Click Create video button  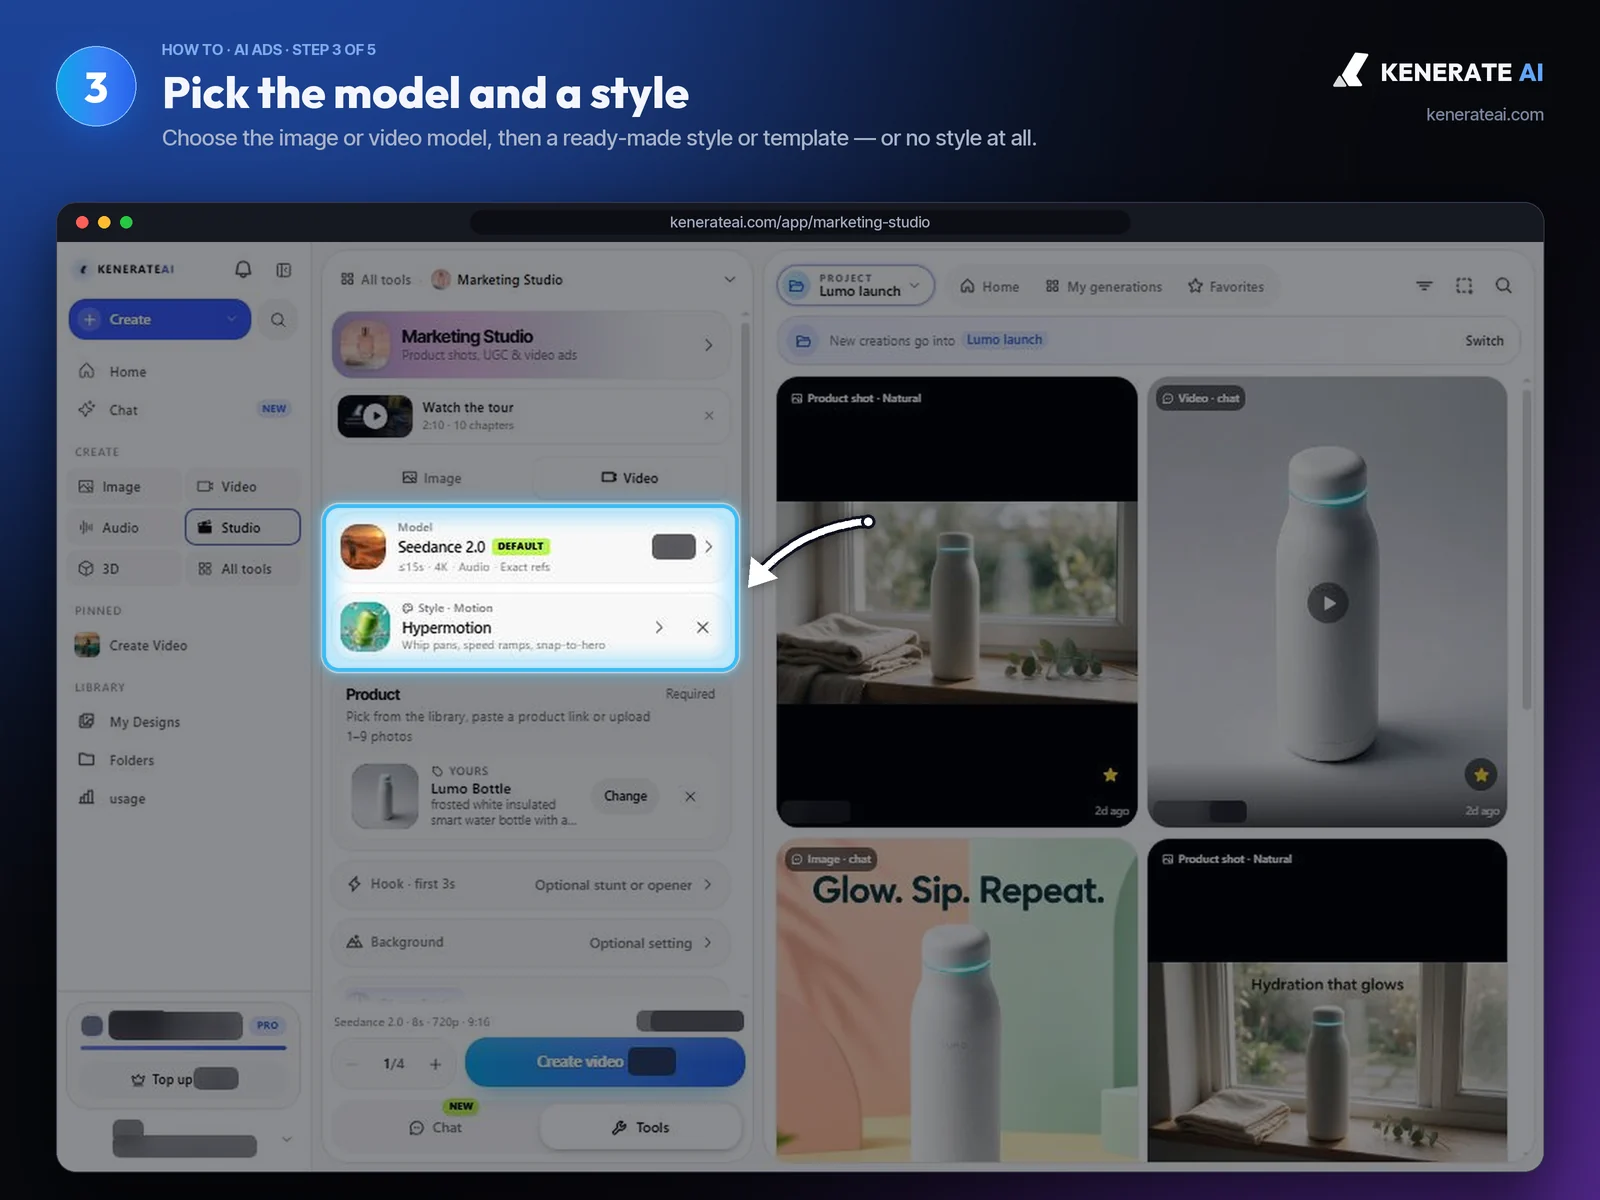[x=605, y=1062]
